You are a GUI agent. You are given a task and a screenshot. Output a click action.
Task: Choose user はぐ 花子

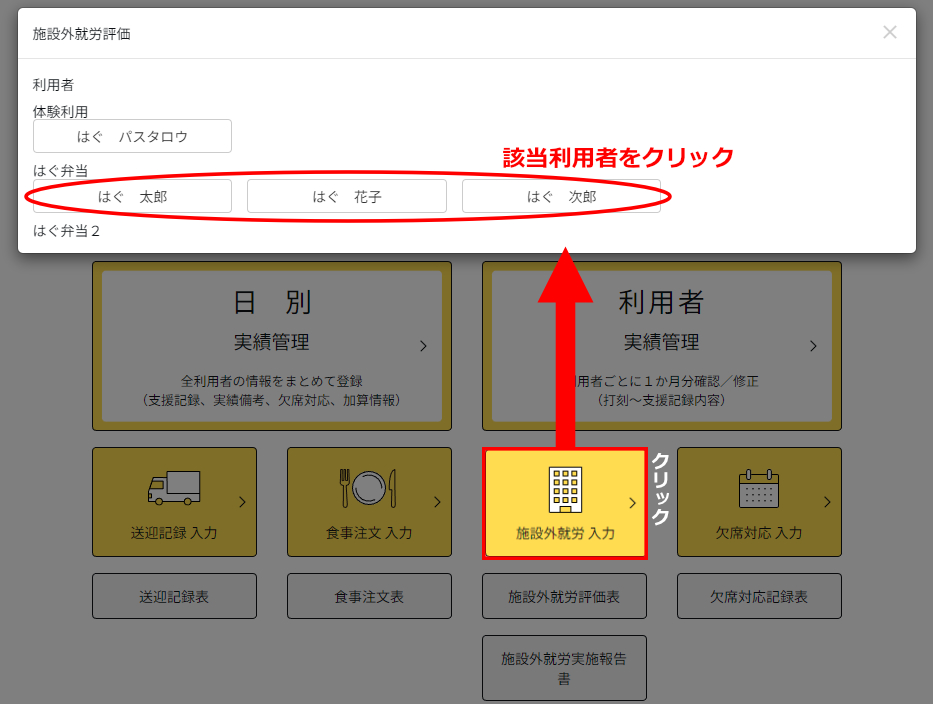(x=346, y=197)
